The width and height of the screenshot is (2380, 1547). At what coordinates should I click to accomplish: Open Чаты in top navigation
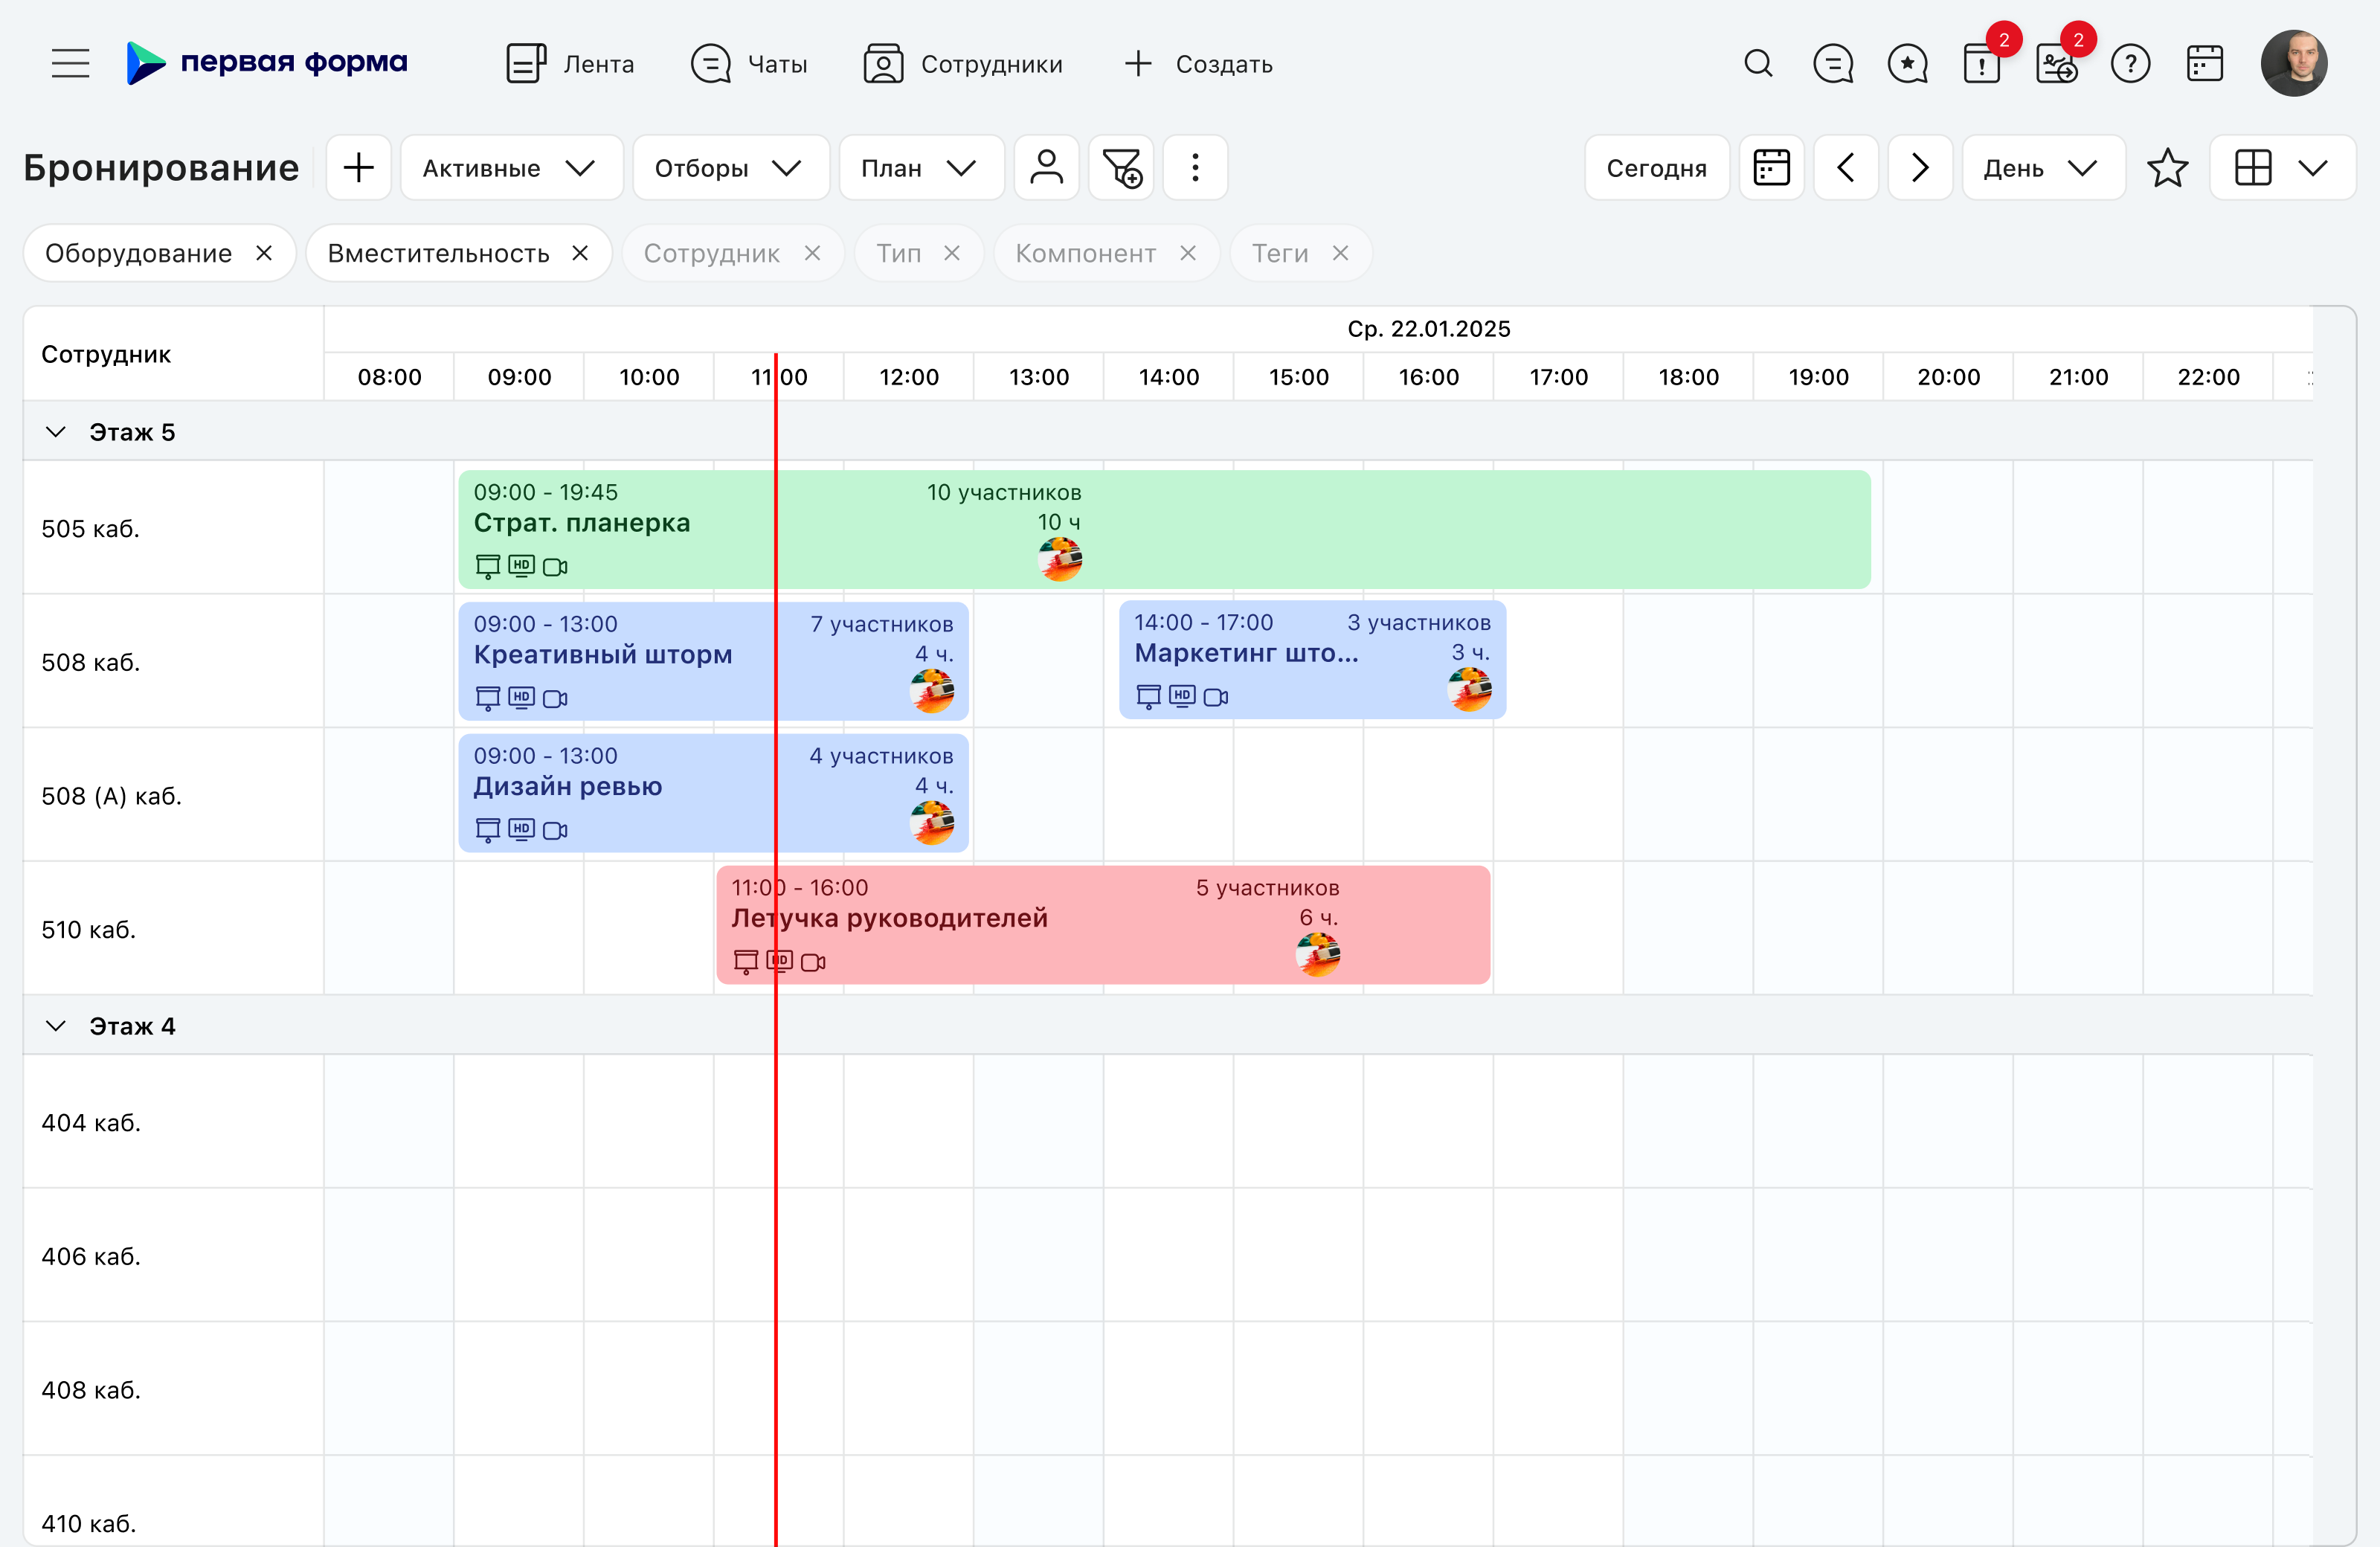[x=749, y=64]
